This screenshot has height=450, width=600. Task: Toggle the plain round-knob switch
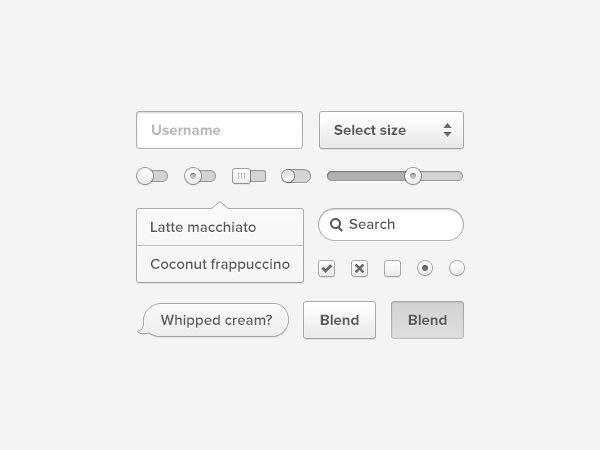152,176
